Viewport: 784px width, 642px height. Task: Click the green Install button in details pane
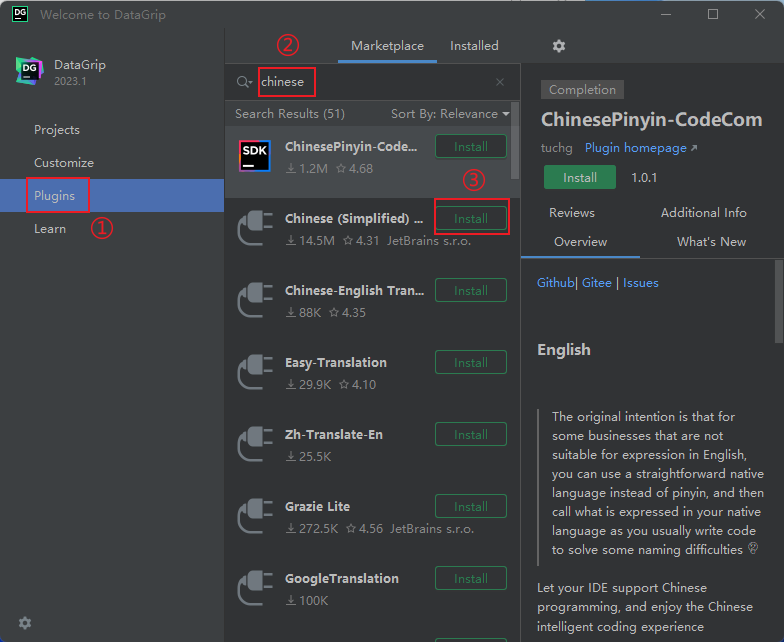[580, 178]
